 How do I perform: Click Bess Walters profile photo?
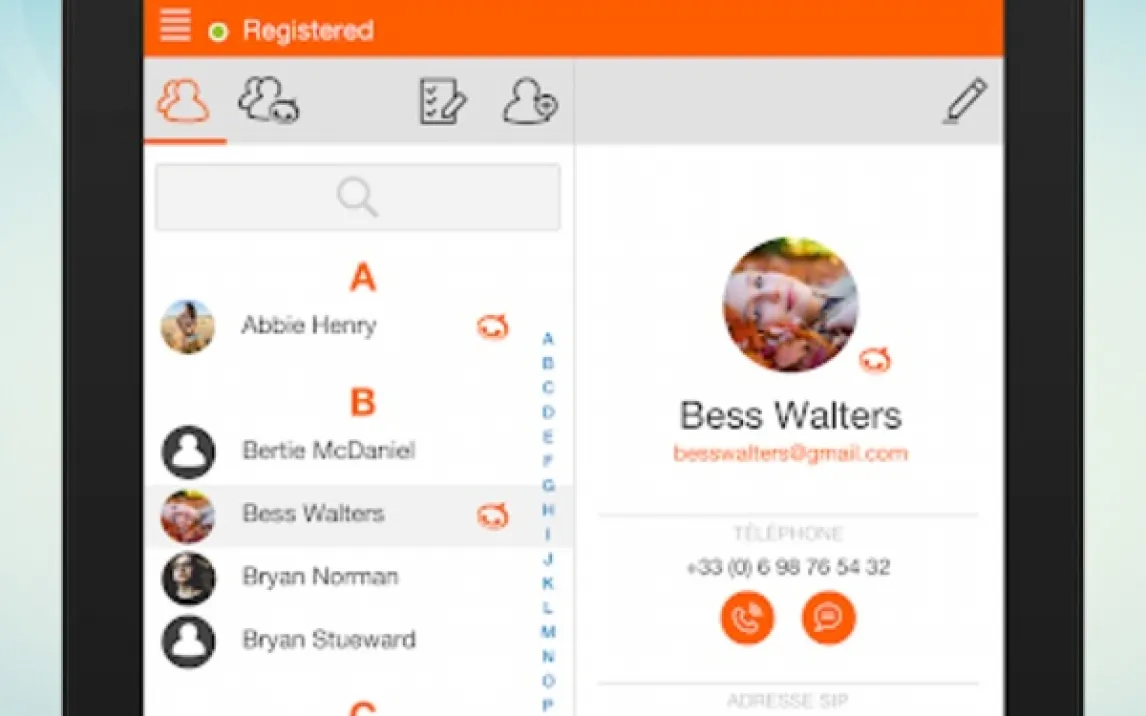click(x=790, y=304)
